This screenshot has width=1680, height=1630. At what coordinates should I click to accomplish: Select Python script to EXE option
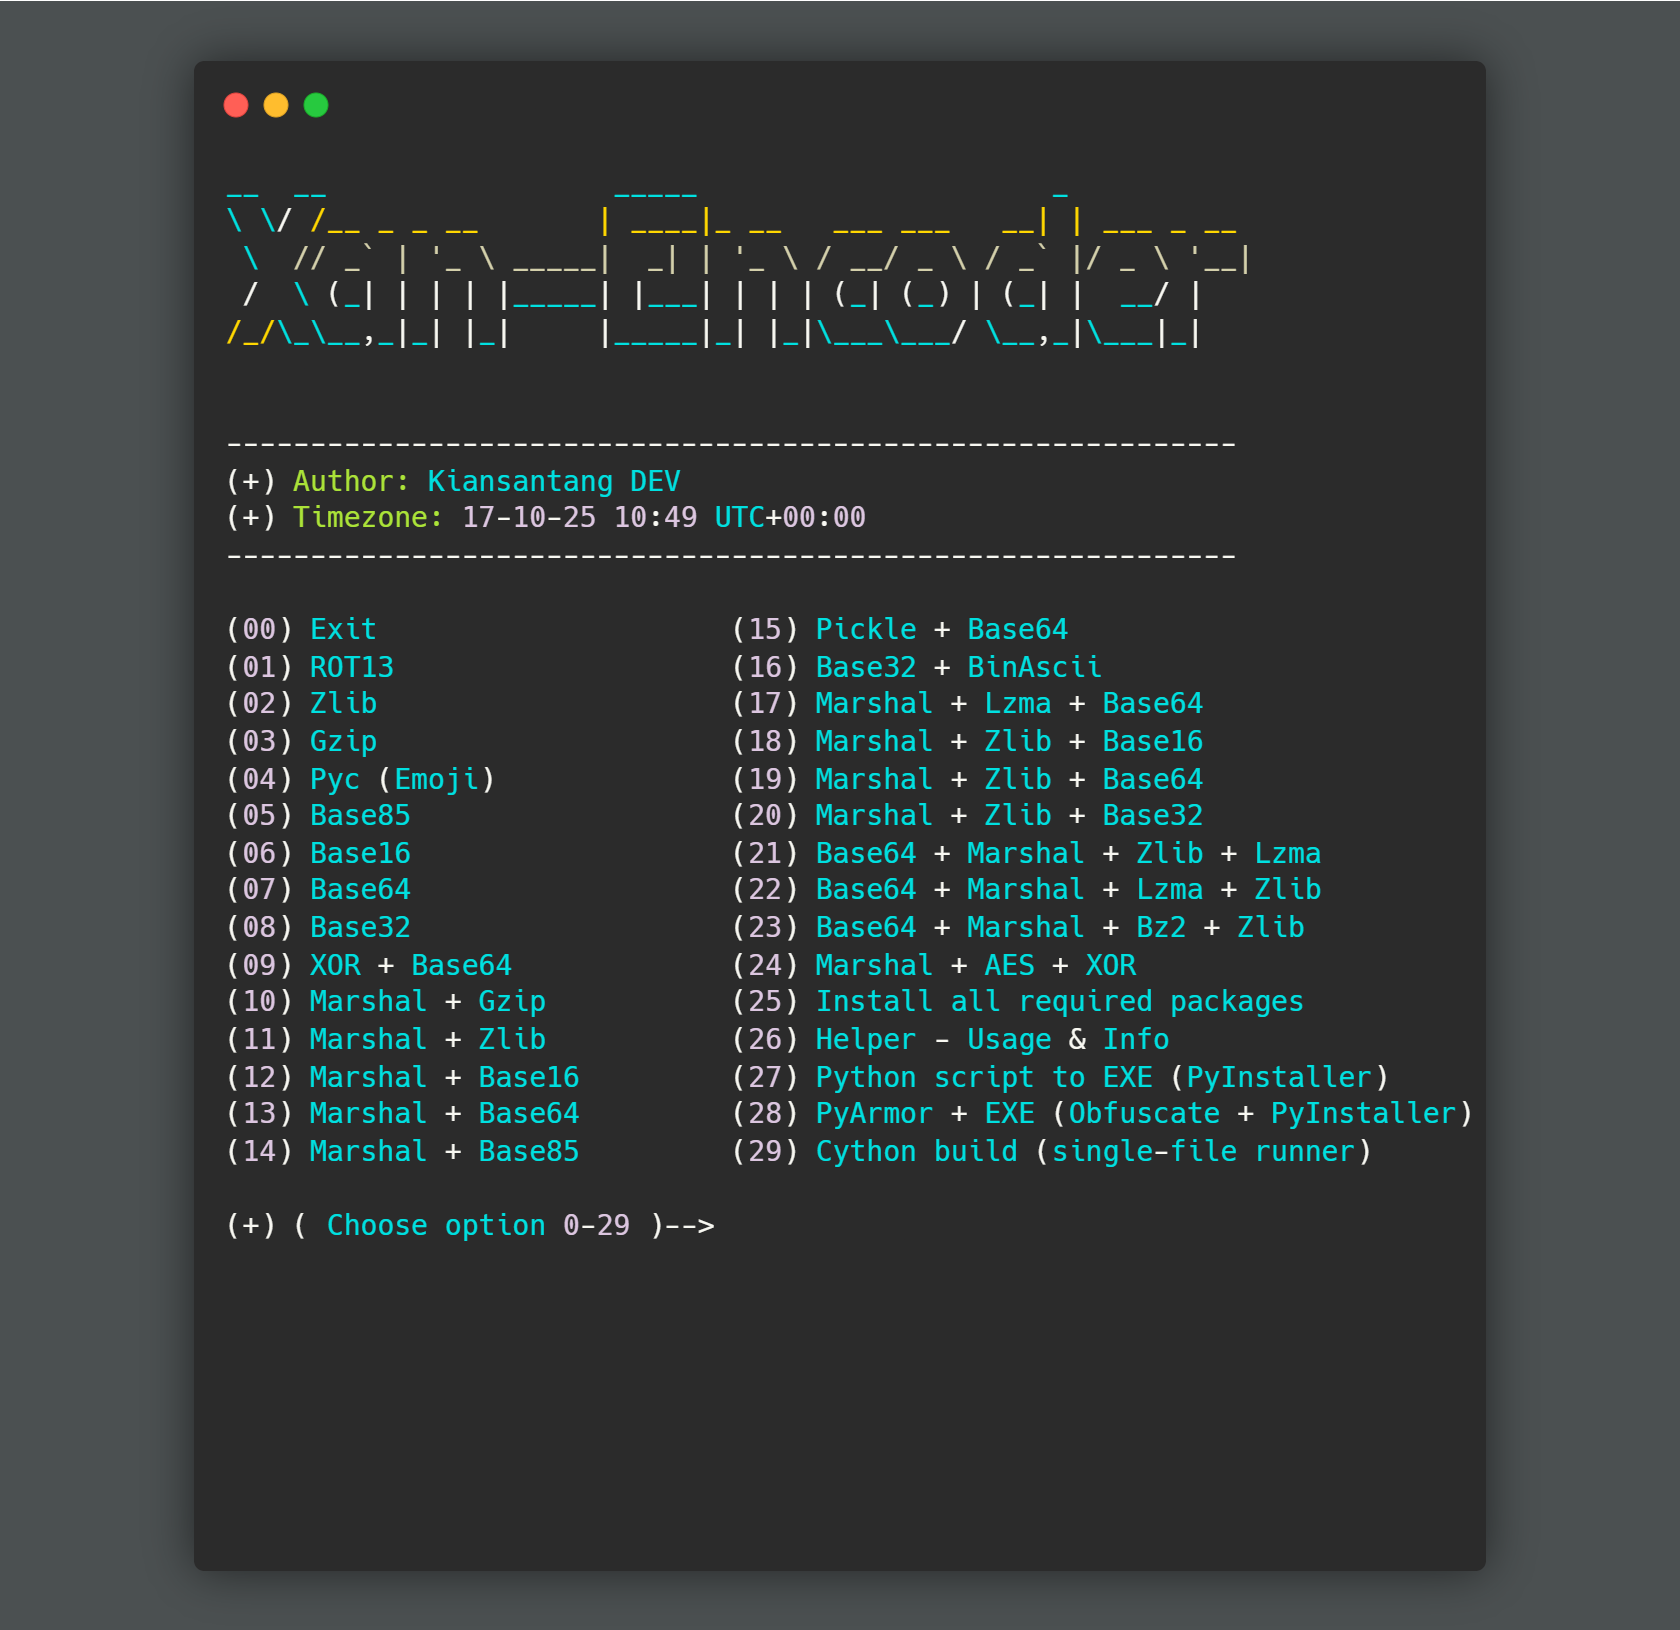(x=1101, y=1077)
